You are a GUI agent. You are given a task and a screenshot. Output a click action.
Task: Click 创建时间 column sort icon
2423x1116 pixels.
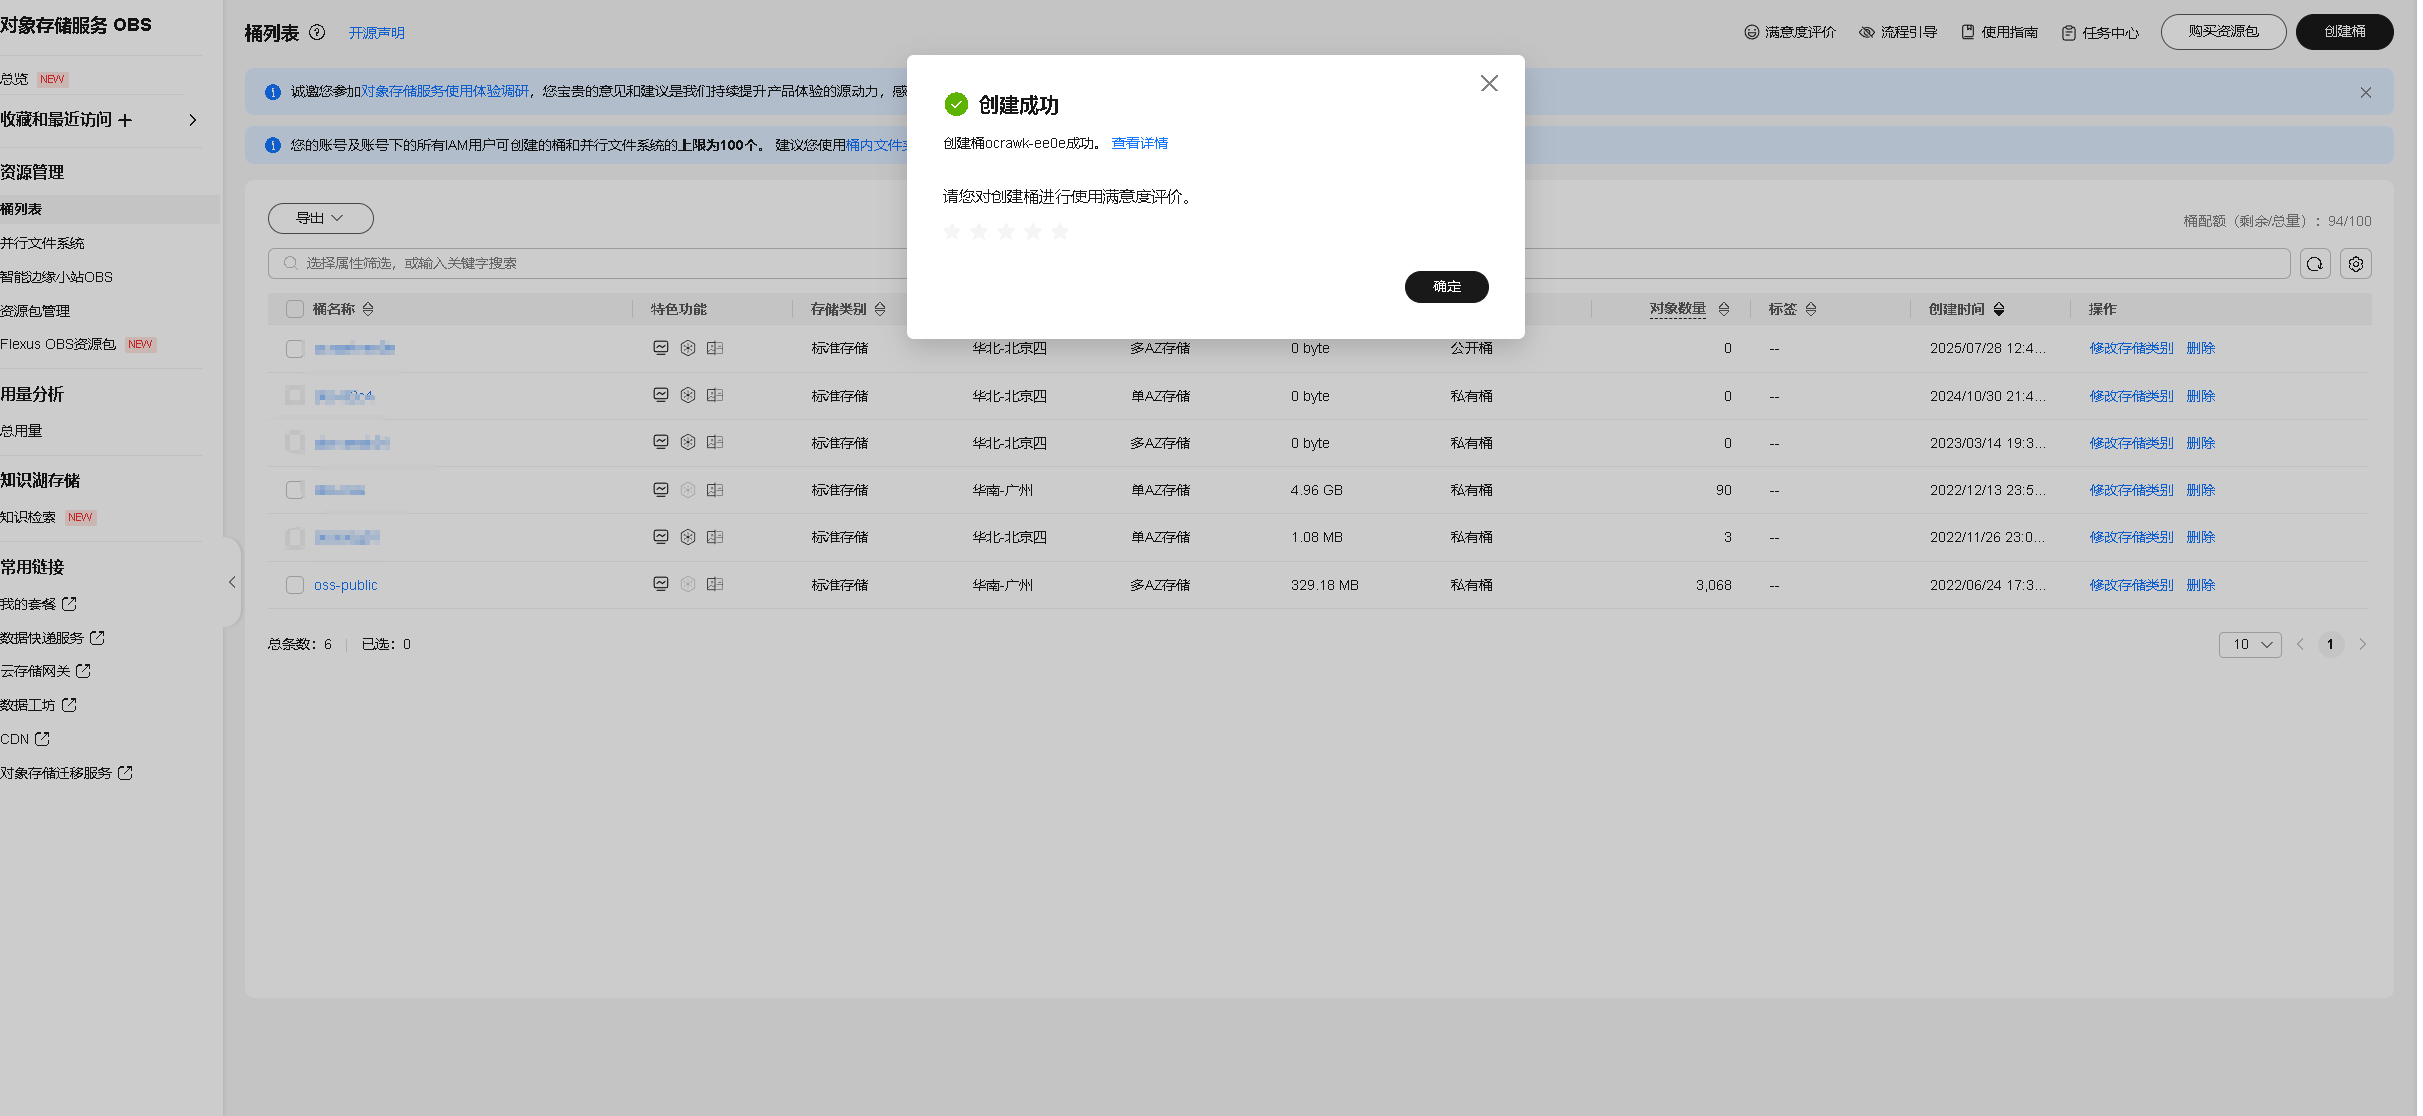pos(1998,310)
